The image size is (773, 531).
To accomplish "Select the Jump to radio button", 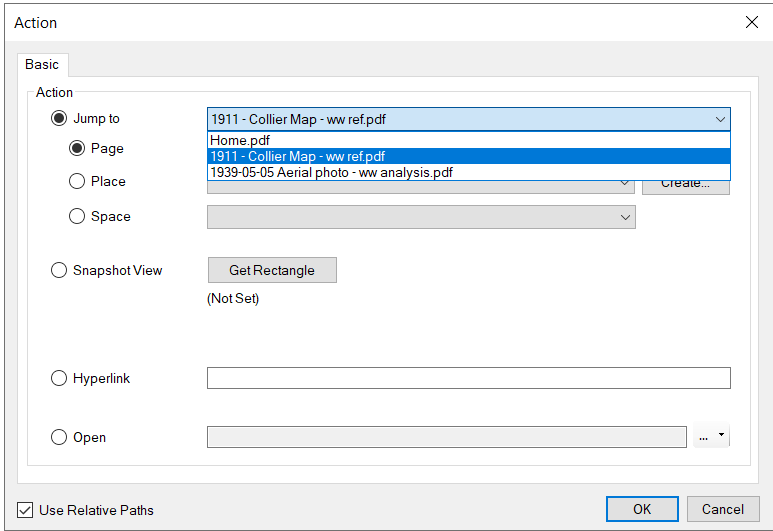I will coord(59,119).
